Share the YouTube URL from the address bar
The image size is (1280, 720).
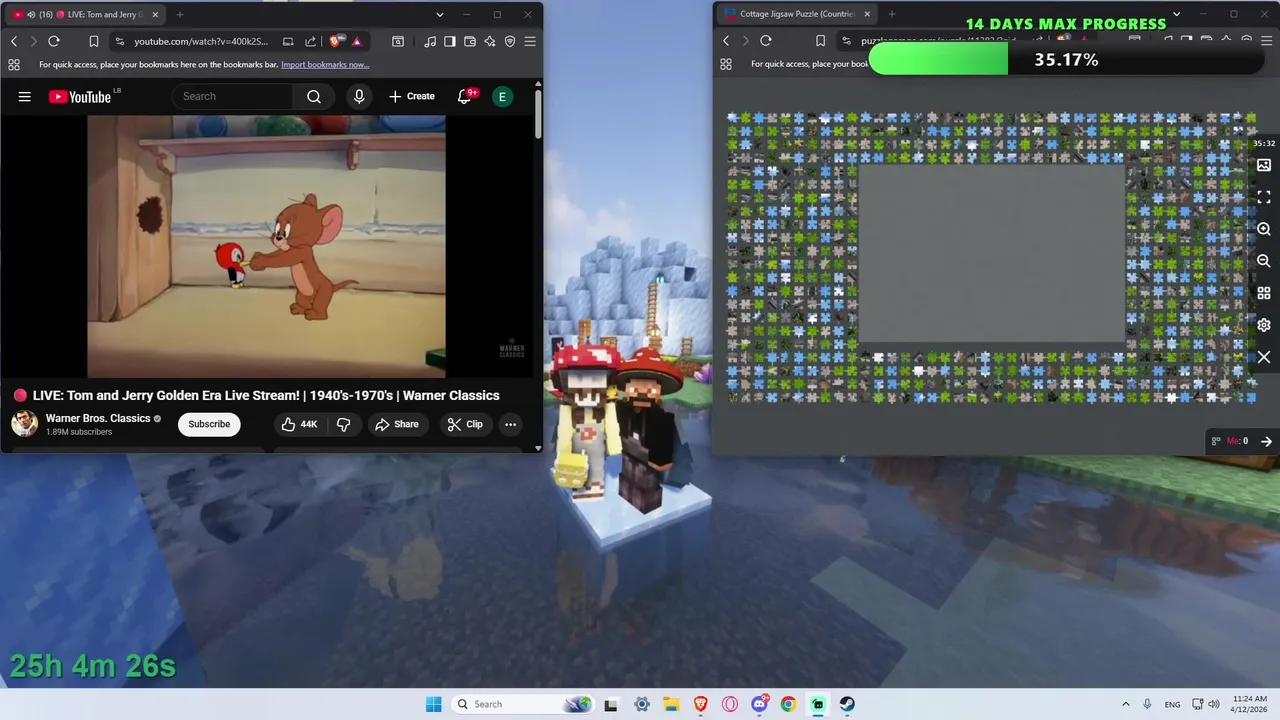pos(310,41)
